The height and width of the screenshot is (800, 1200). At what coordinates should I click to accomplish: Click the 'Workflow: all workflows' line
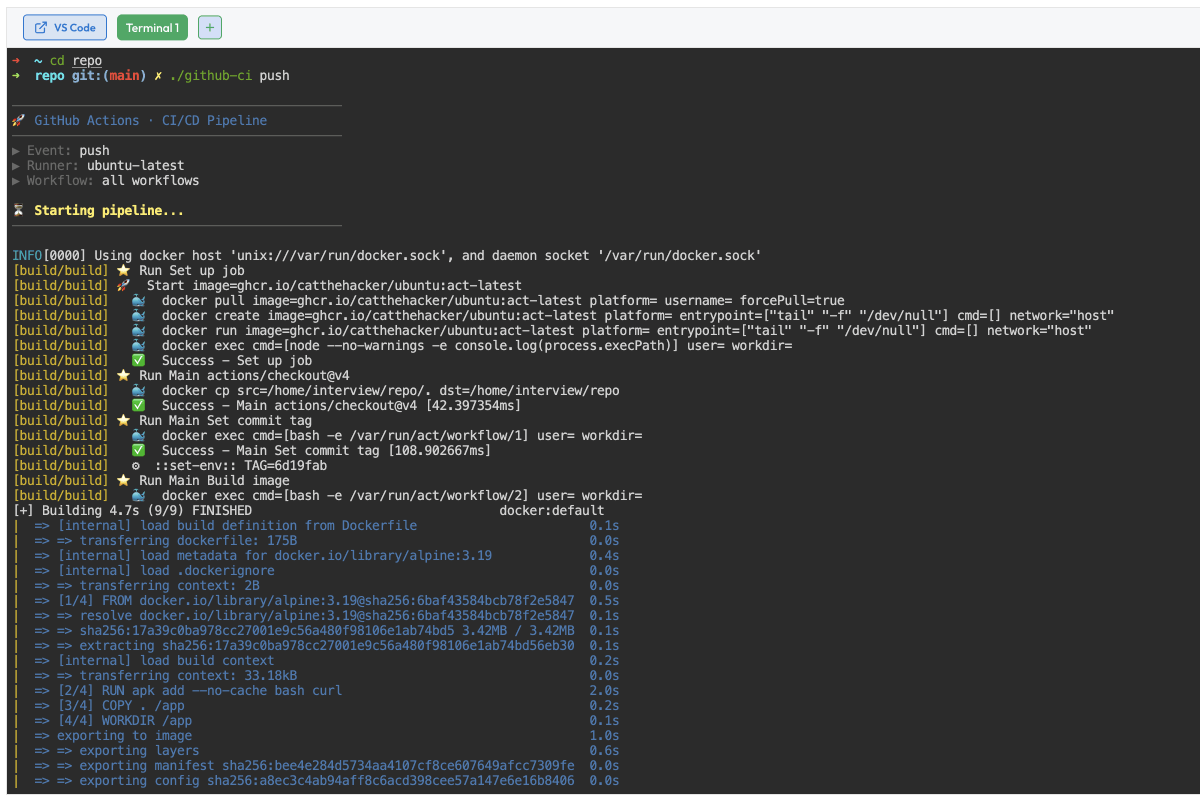coord(106,181)
